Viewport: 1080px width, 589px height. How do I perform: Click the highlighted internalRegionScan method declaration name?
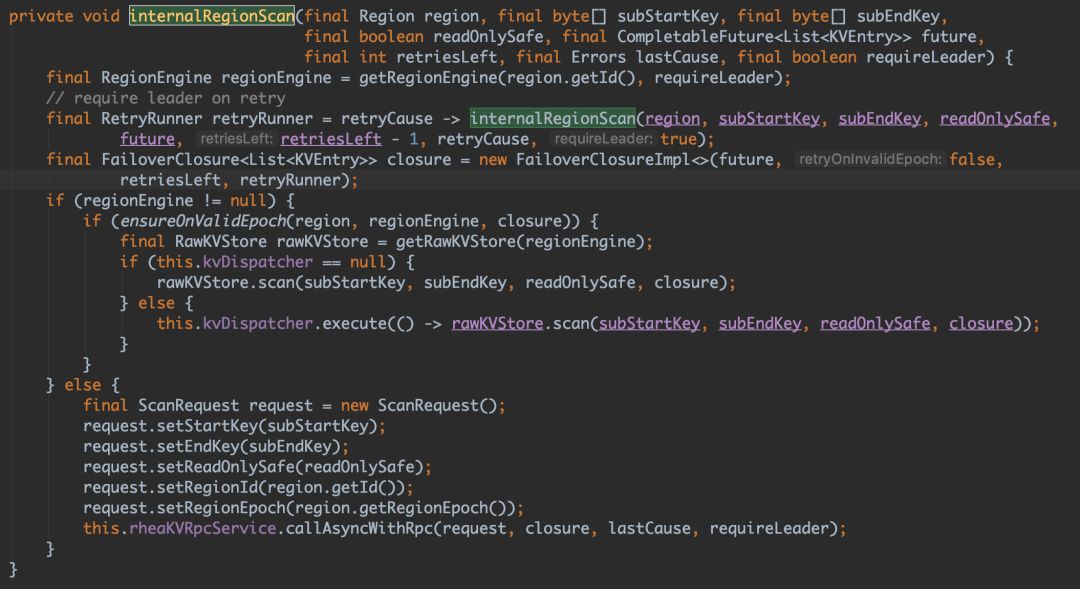point(211,16)
